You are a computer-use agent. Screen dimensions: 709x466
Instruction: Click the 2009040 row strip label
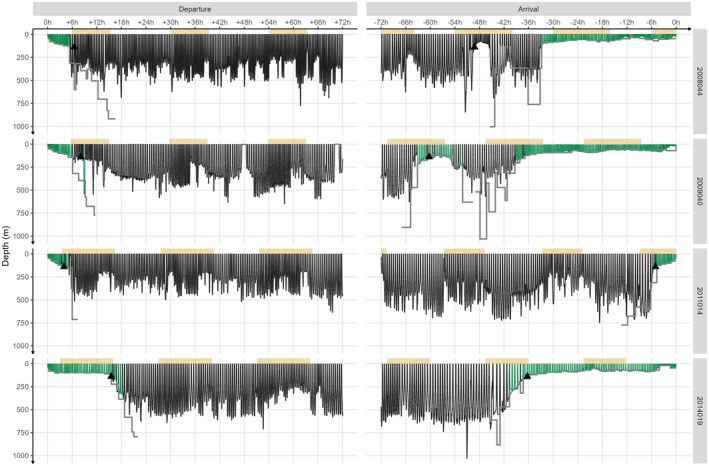[700, 191]
